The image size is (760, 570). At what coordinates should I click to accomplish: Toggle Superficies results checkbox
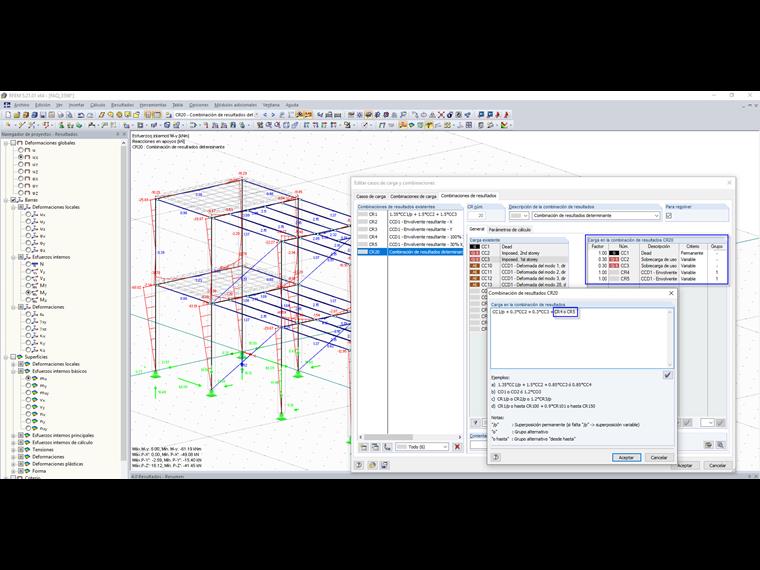[x=13, y=357]
